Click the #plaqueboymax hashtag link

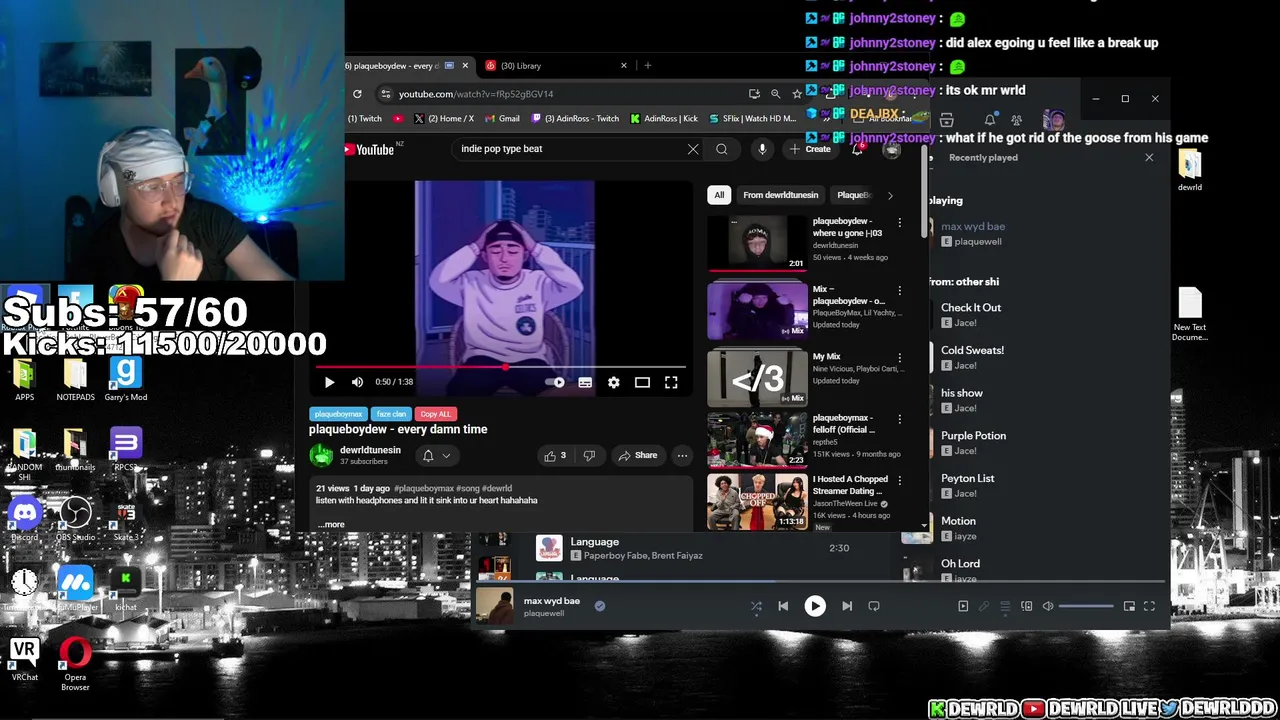(424, 489)
